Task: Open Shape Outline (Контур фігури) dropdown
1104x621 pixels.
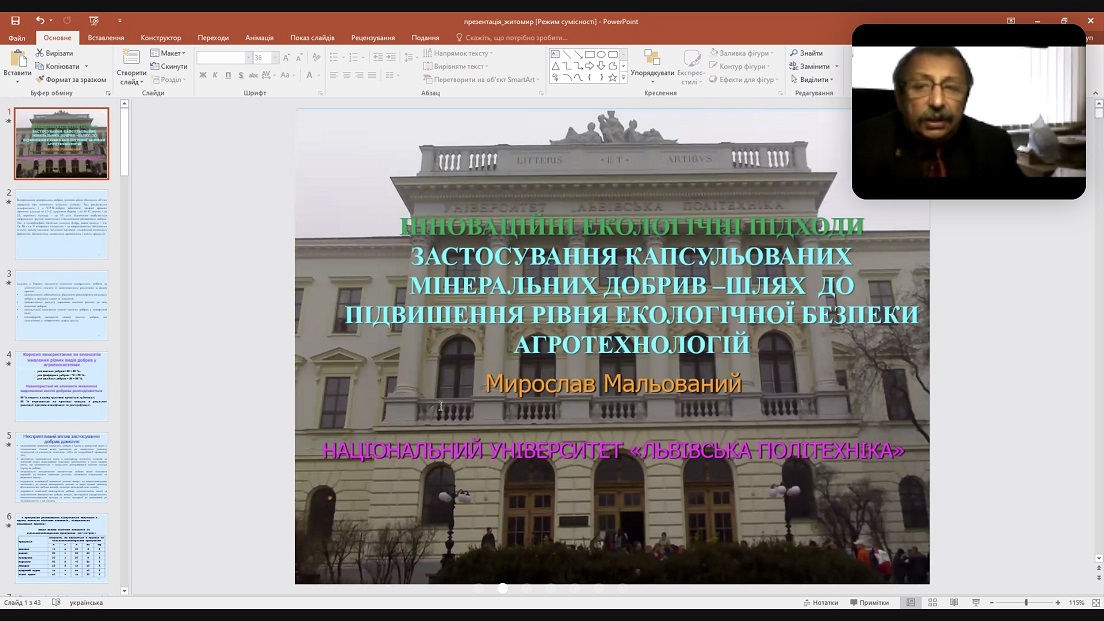Action: coord(739,66)
